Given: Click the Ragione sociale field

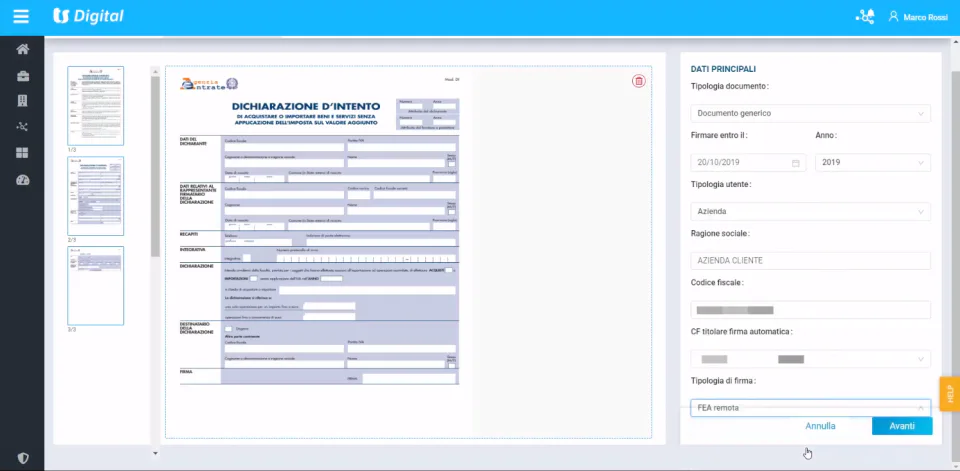Looking at the screenshot, I should pos(811,260).
